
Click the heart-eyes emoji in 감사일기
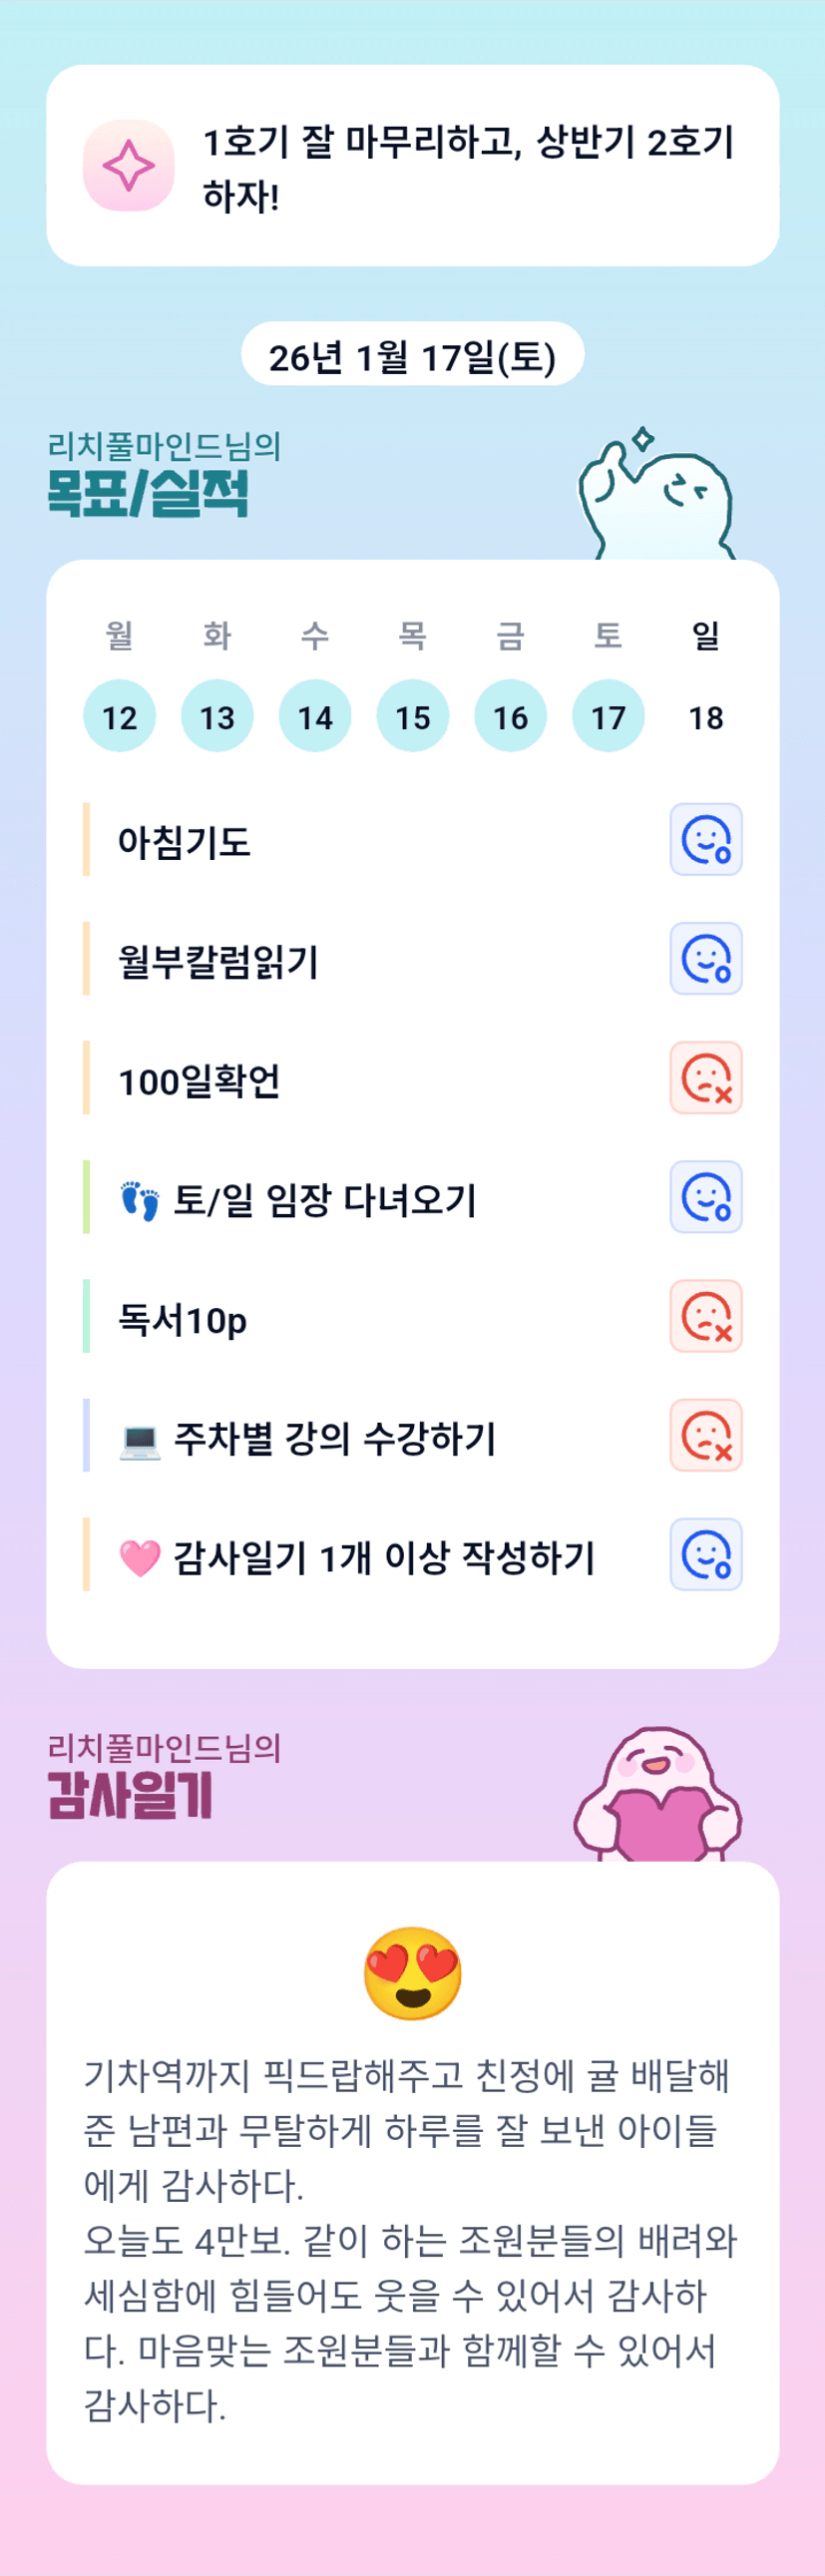click(412, 1973)
